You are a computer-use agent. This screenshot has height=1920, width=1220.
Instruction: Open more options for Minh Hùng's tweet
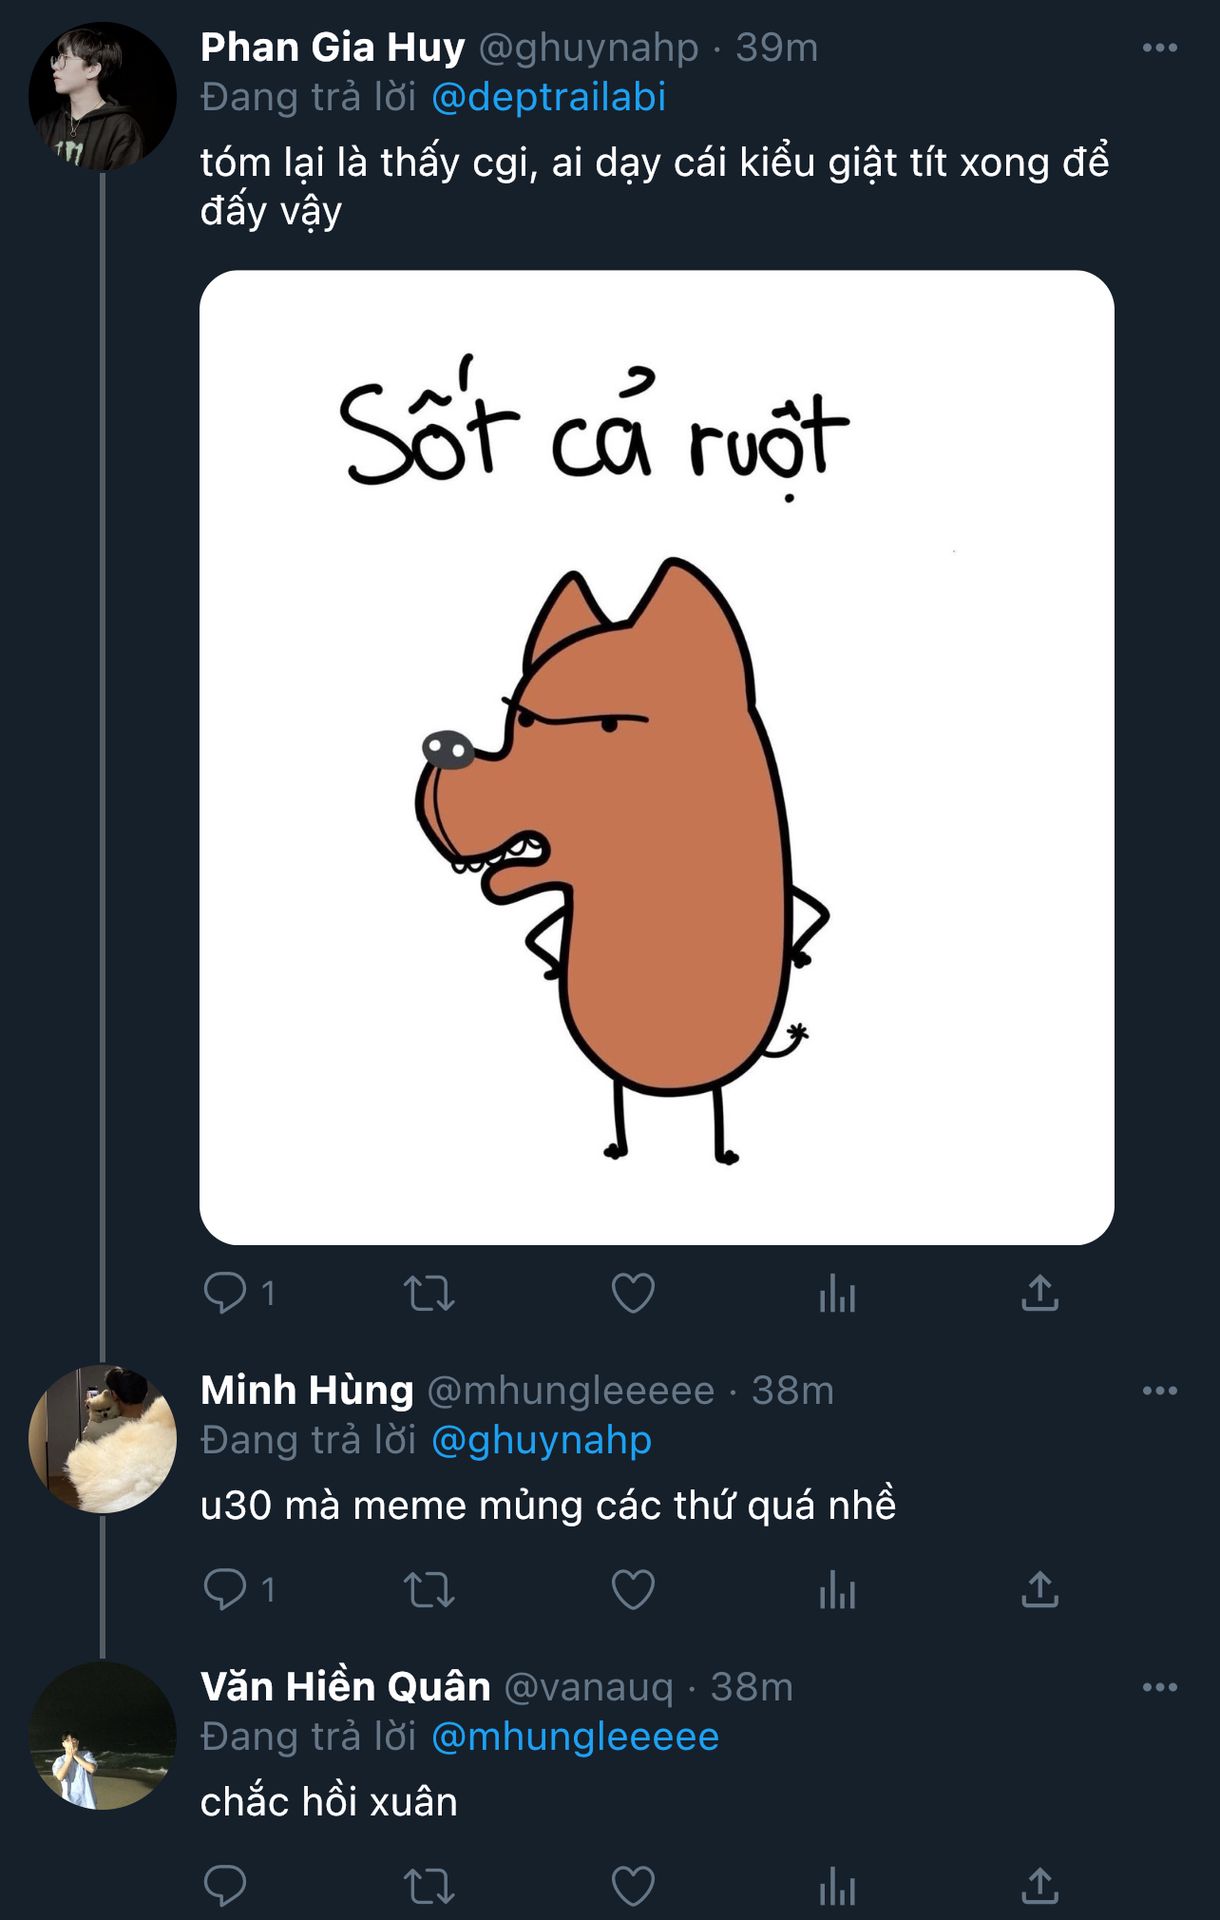pyautogui.click(x=1159, y=1390)
